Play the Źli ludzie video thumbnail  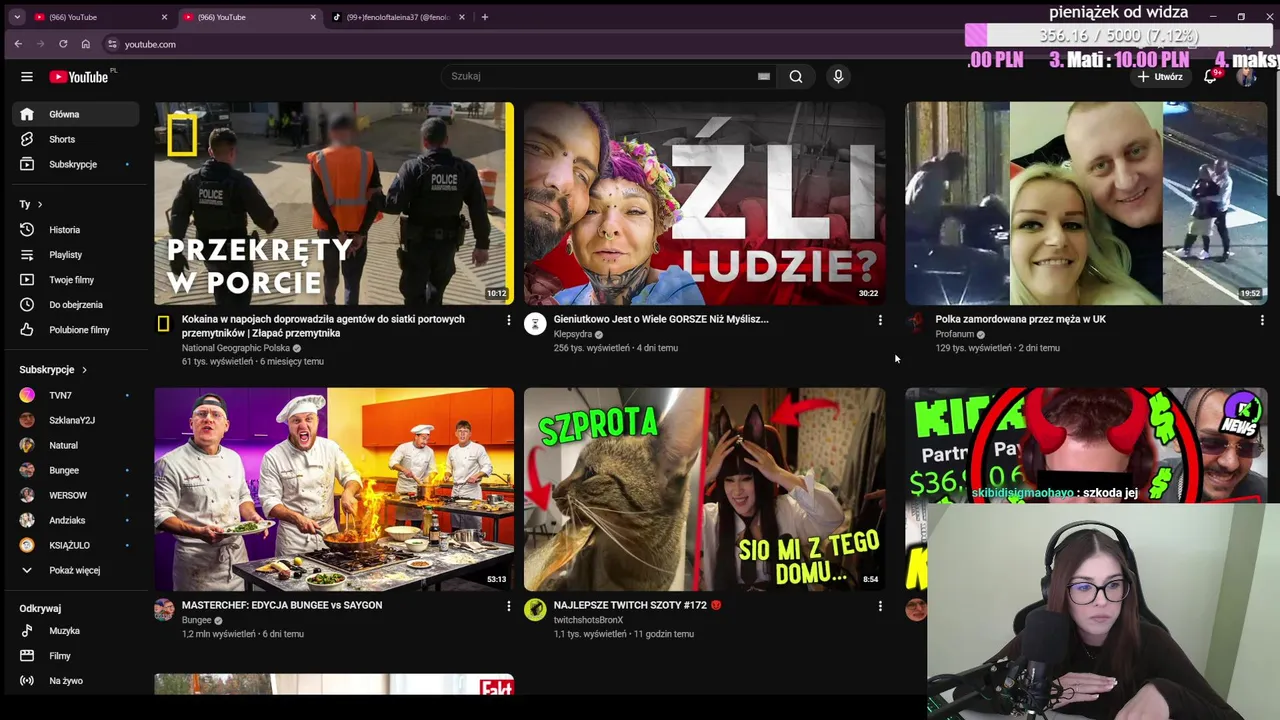coord(704,203)
